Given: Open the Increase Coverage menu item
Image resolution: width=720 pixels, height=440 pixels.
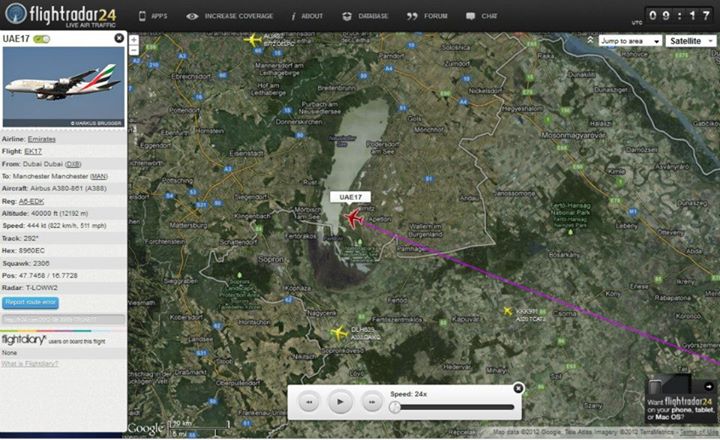Looking at the screenshot, I should (239, 16).
